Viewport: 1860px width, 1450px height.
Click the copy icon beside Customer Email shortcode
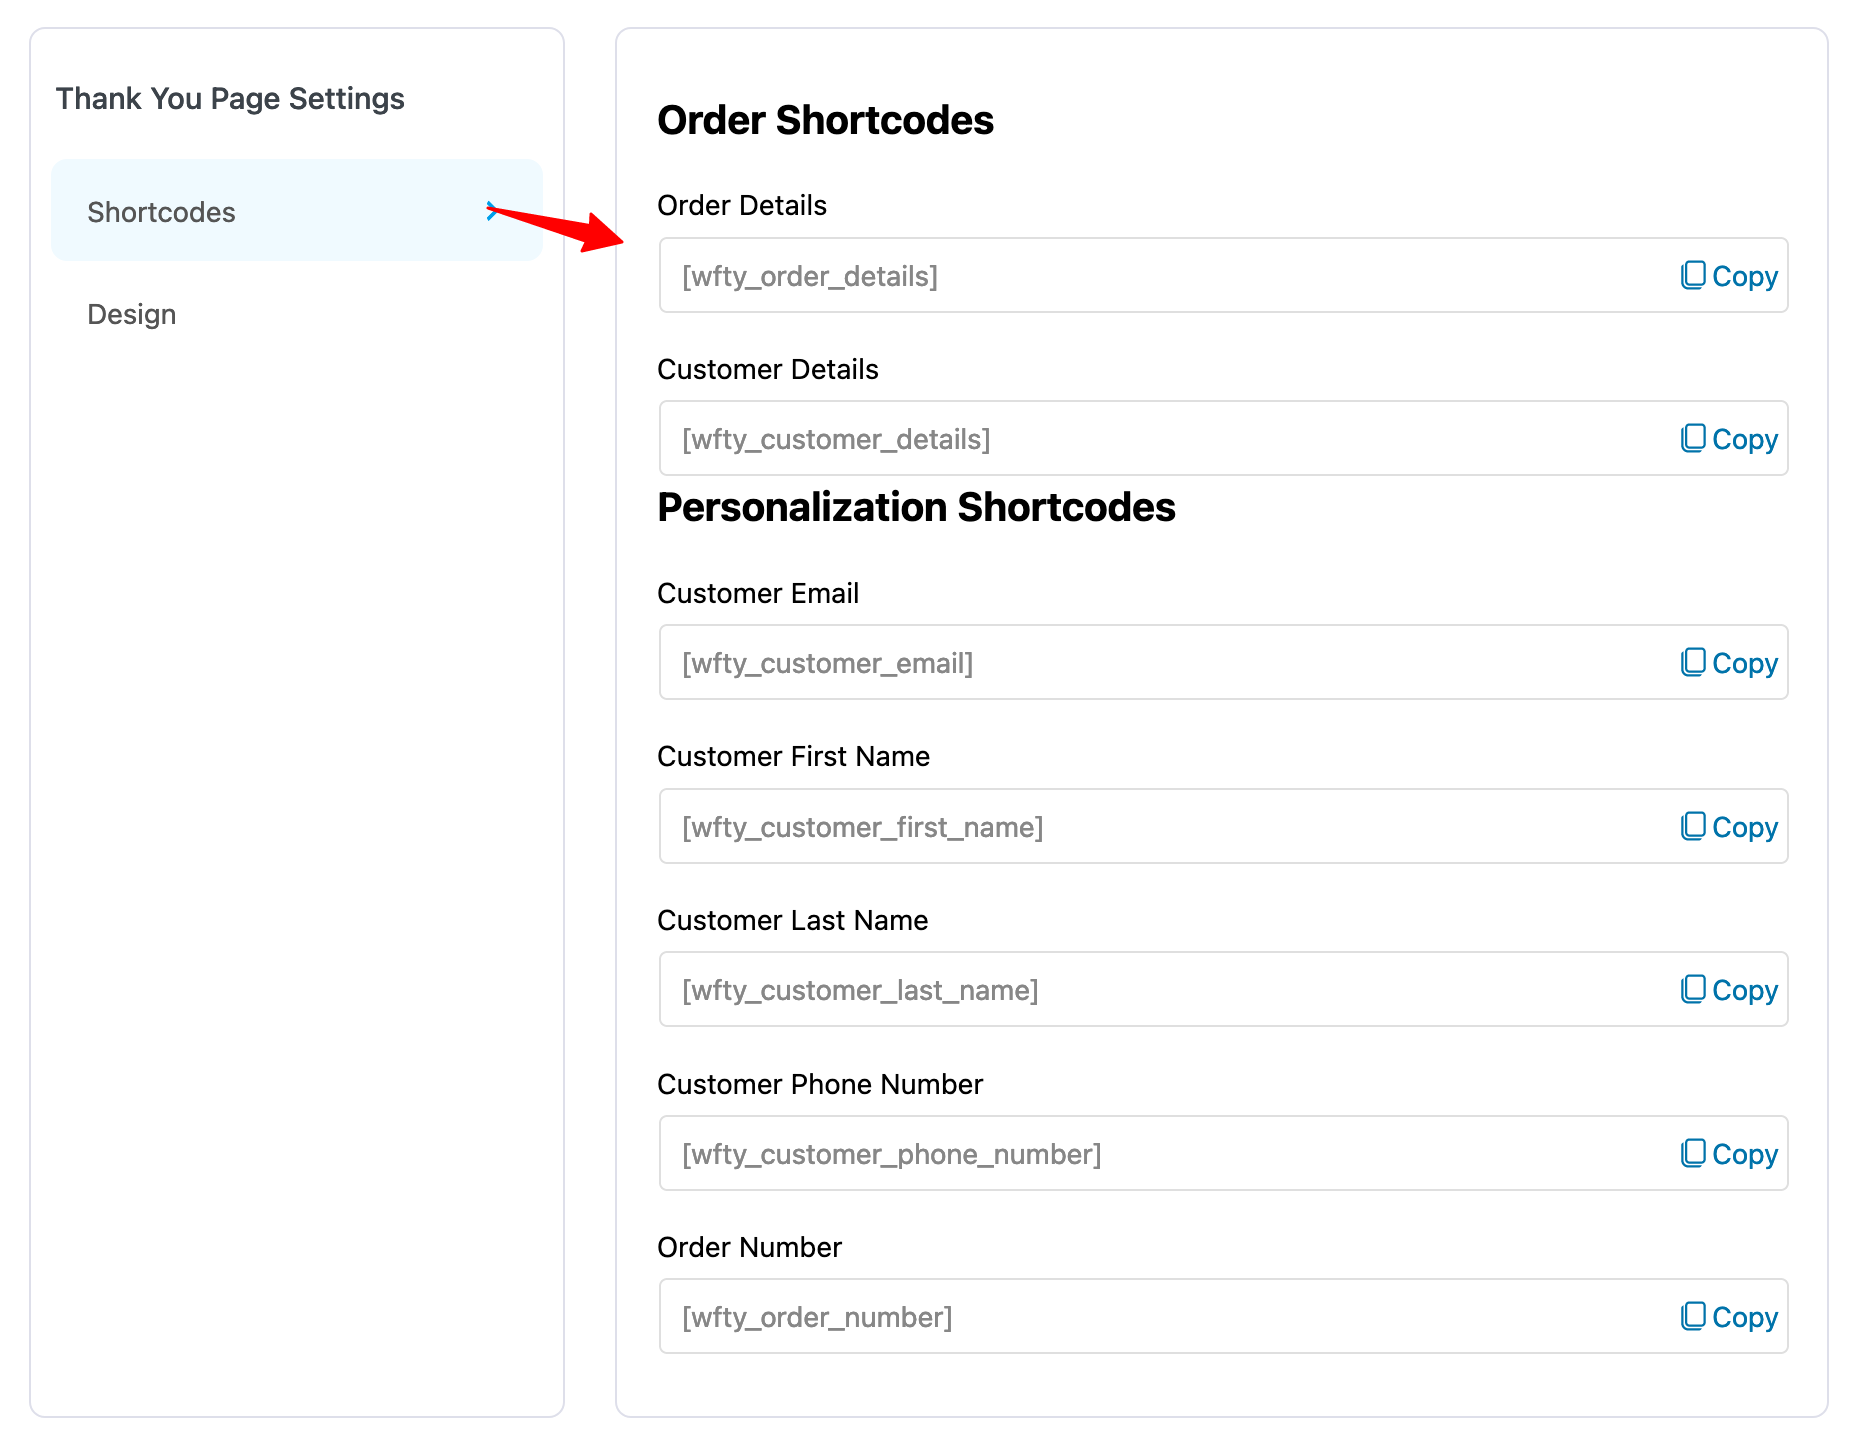click(1694, 662)
